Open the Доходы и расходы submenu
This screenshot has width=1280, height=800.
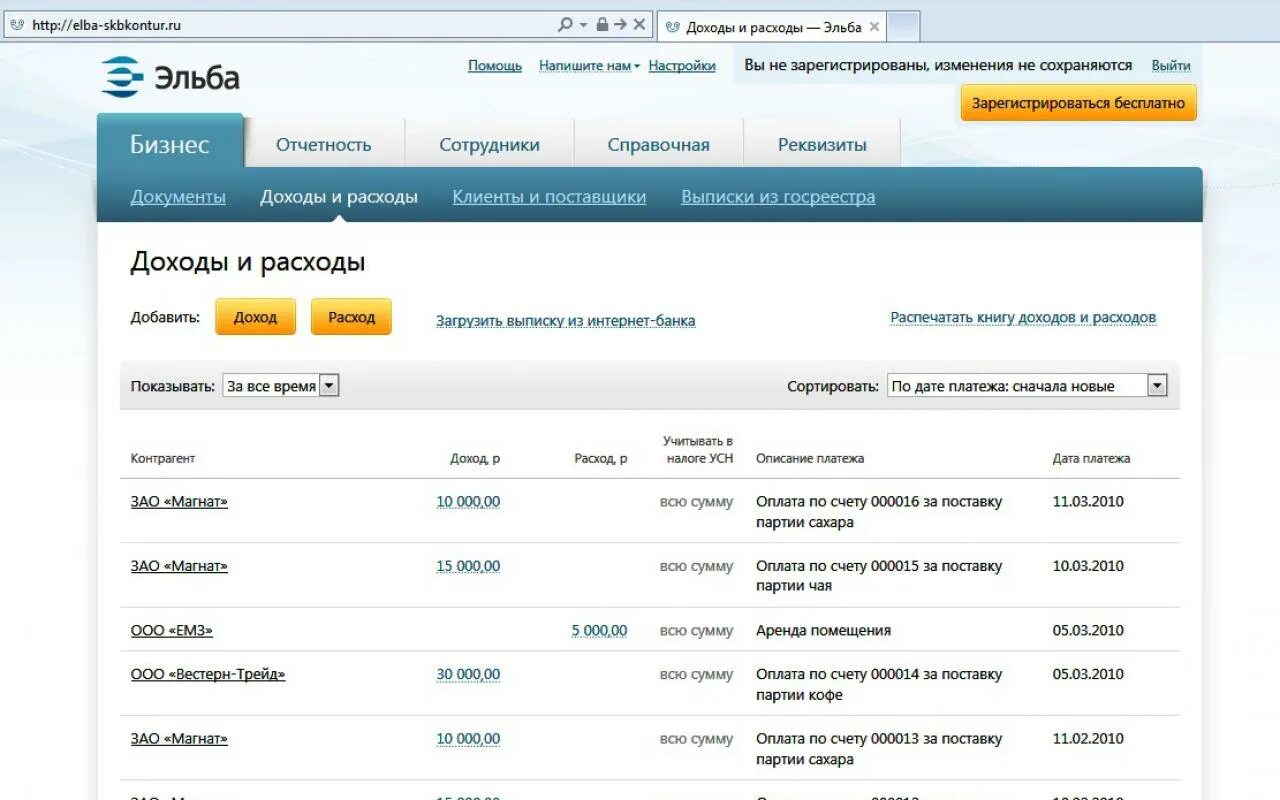339,197
